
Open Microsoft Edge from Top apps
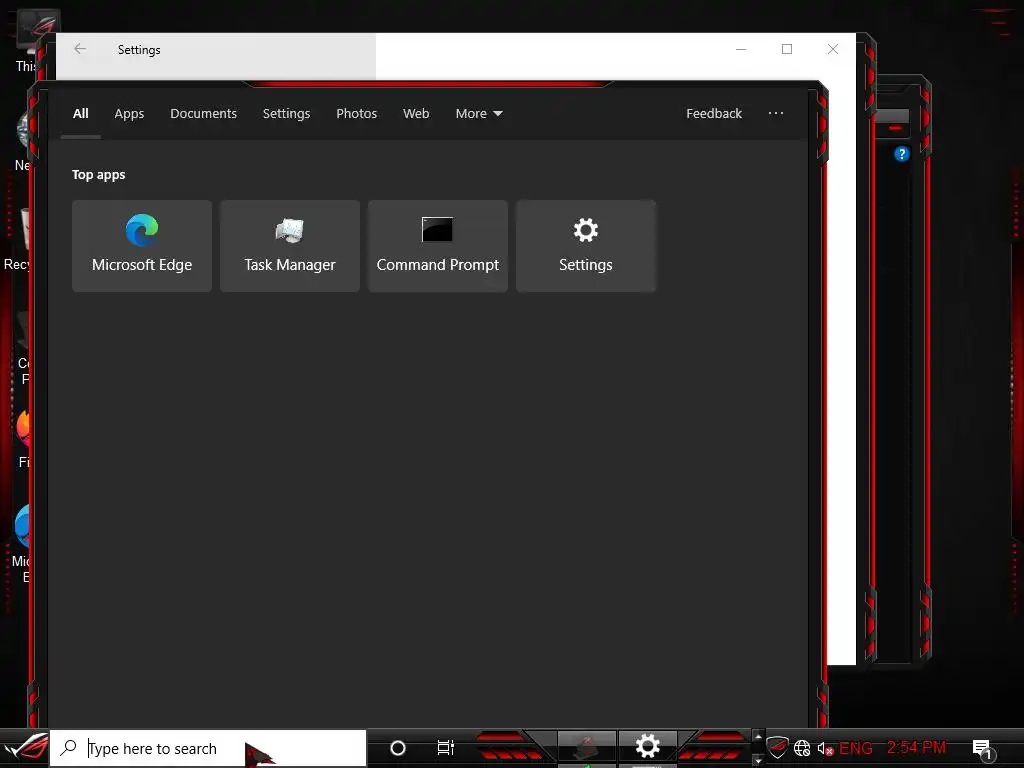[x=142, y=246]
